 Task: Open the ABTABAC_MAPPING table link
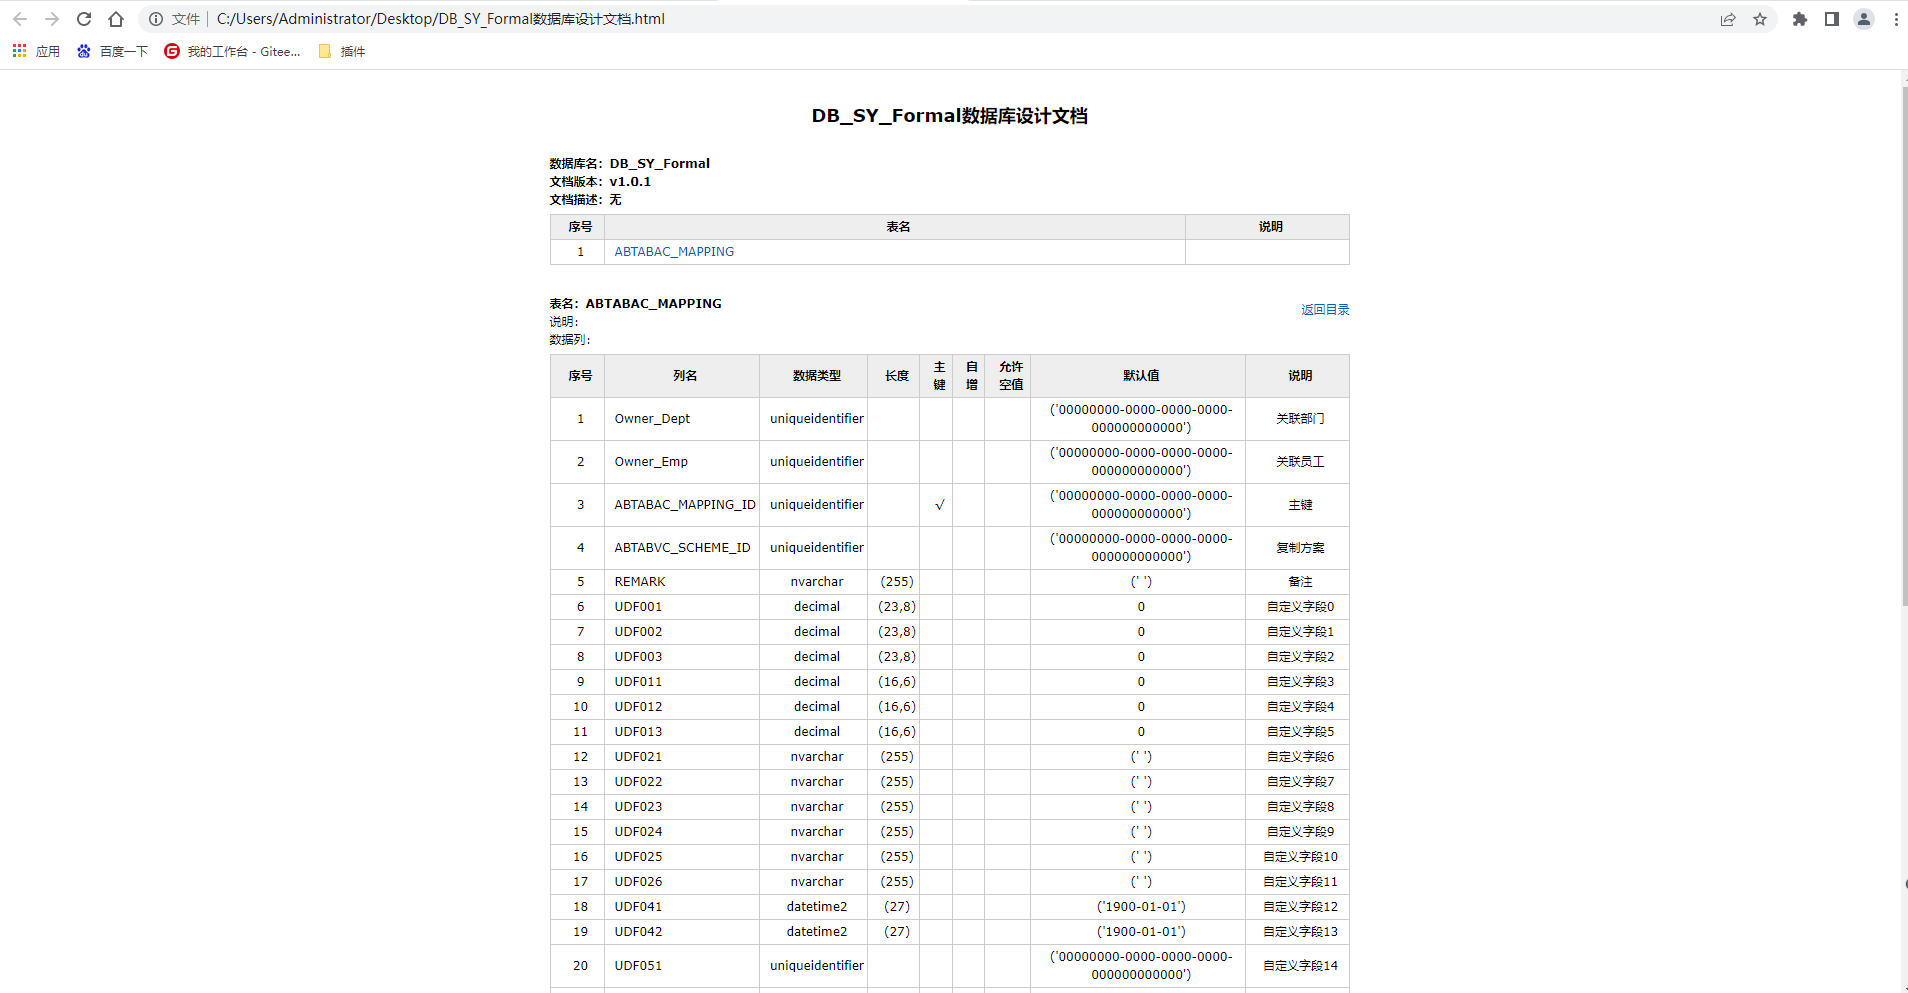pos(674,252)
